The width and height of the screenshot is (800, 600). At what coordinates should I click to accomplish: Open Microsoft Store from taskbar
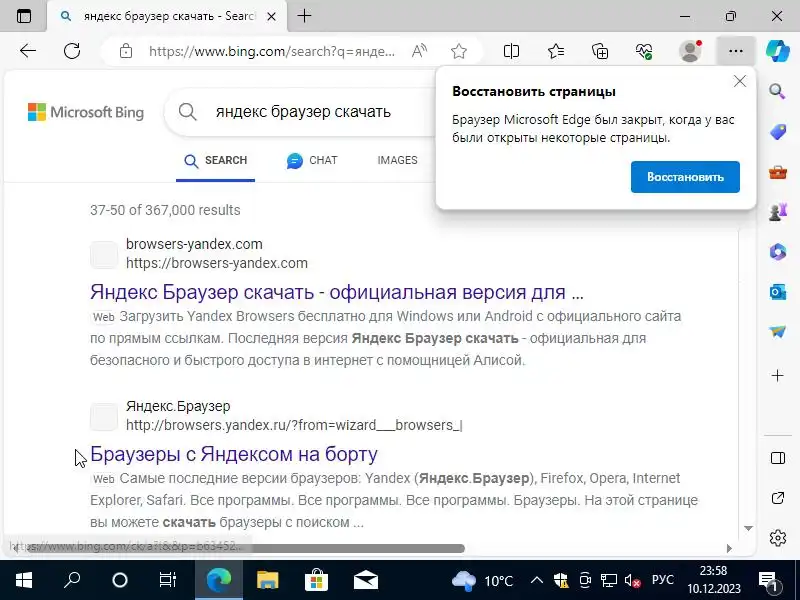(x=316, y=580)
